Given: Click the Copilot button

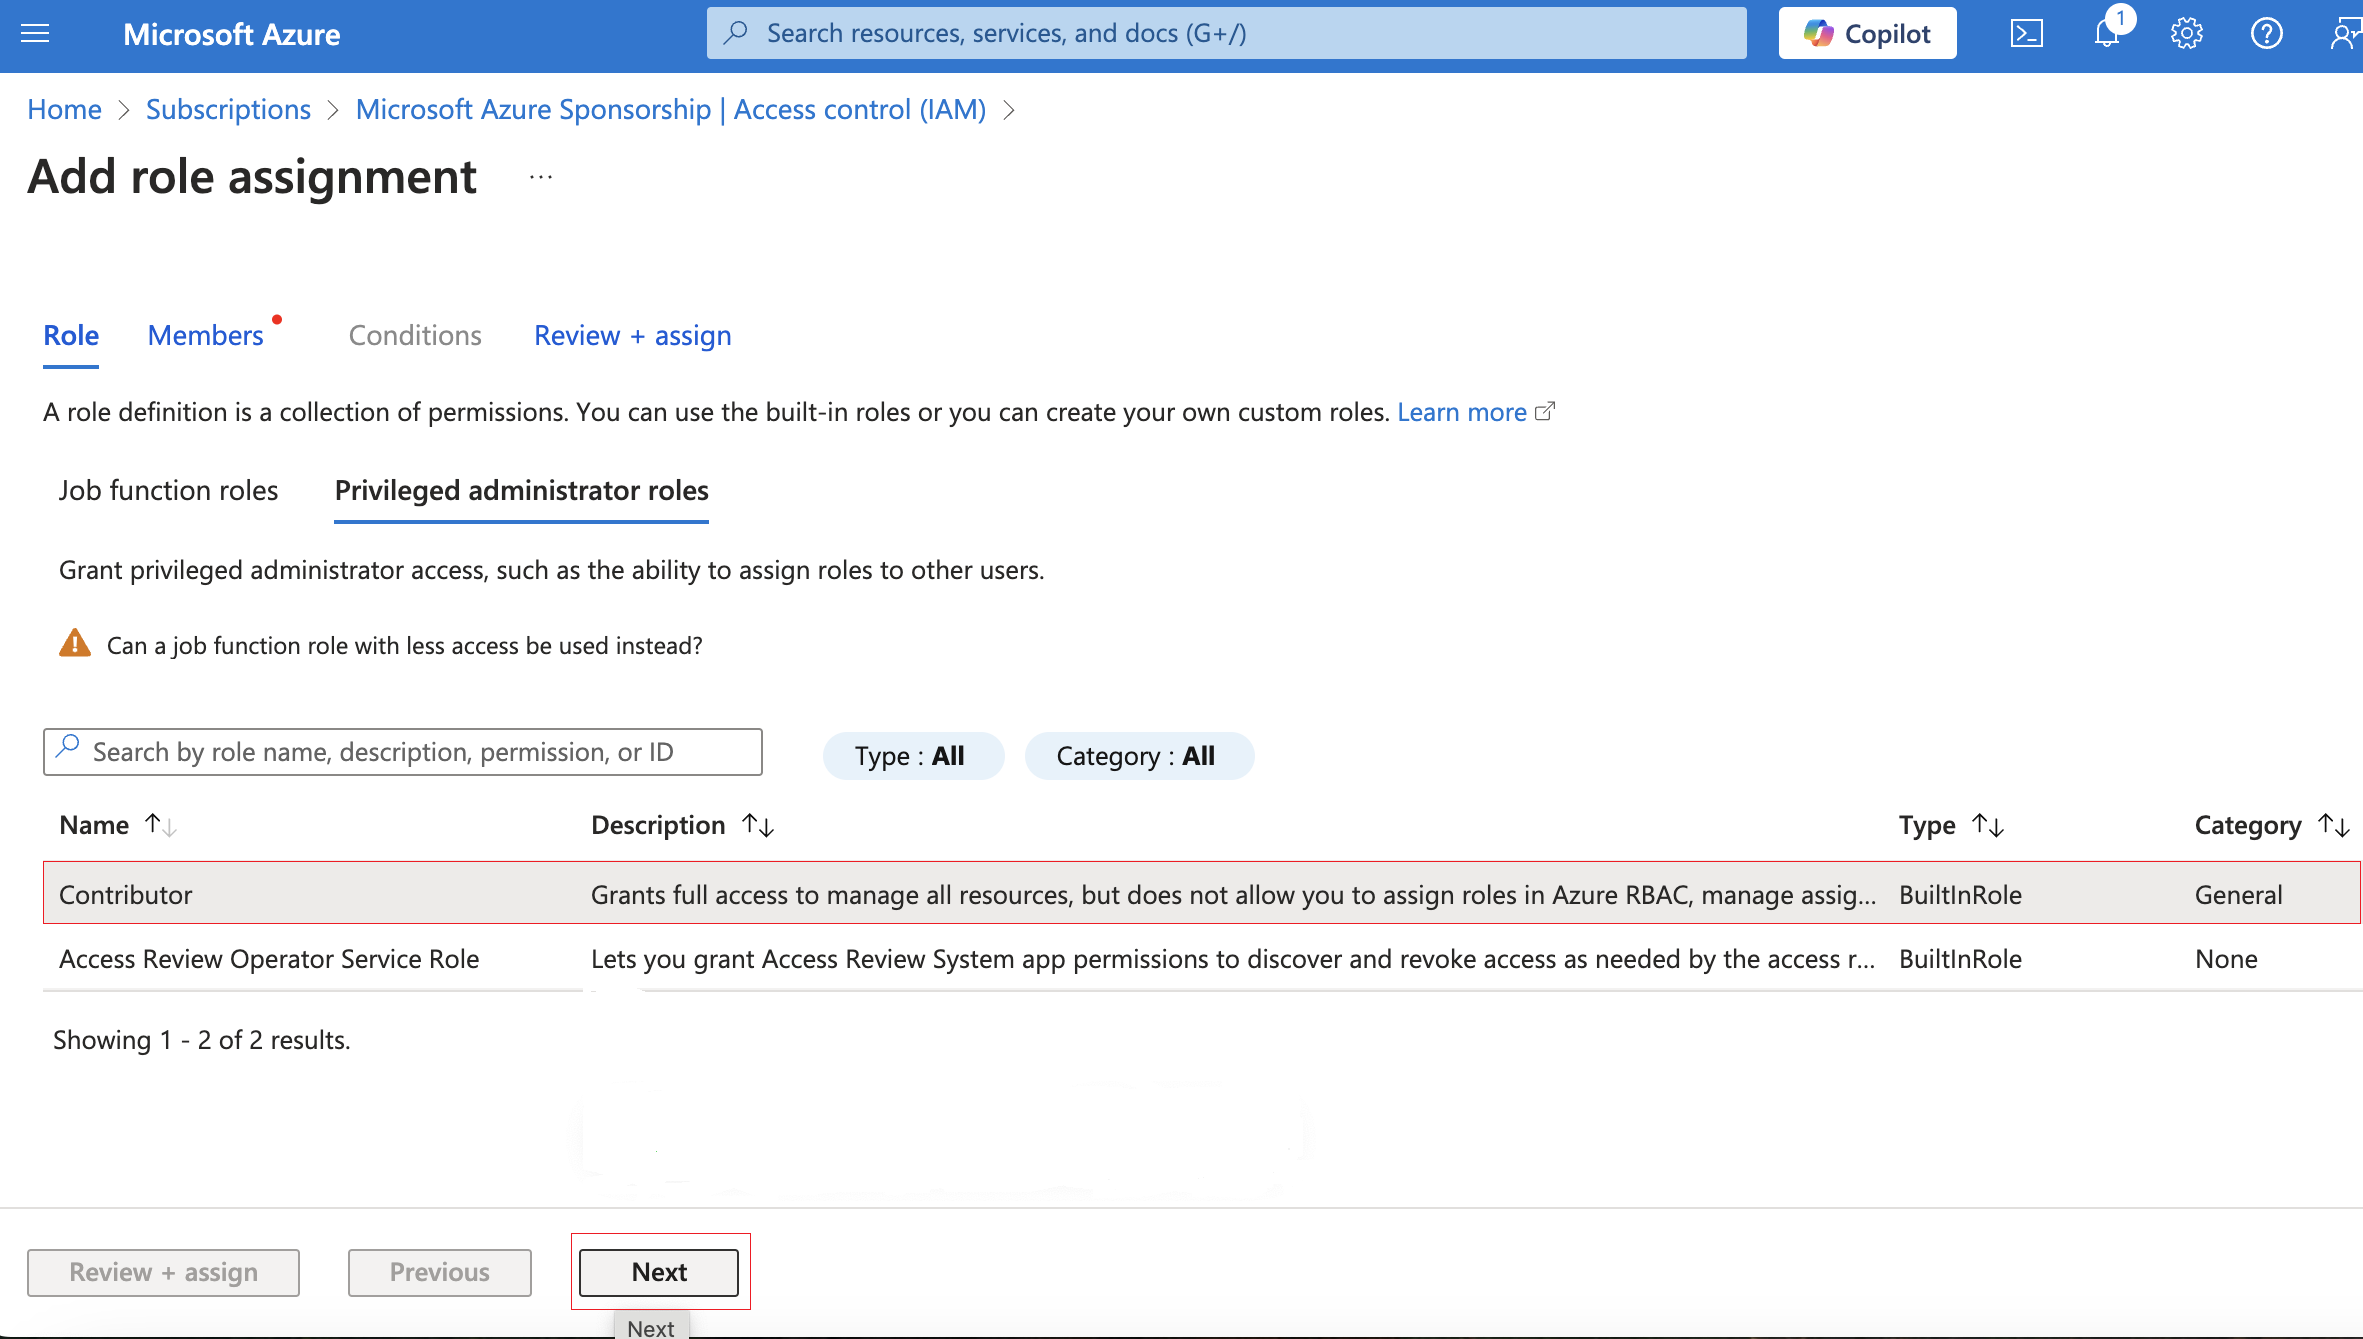Looking at the screenshot, I should pyautogui.click(x=1867, y=34).
